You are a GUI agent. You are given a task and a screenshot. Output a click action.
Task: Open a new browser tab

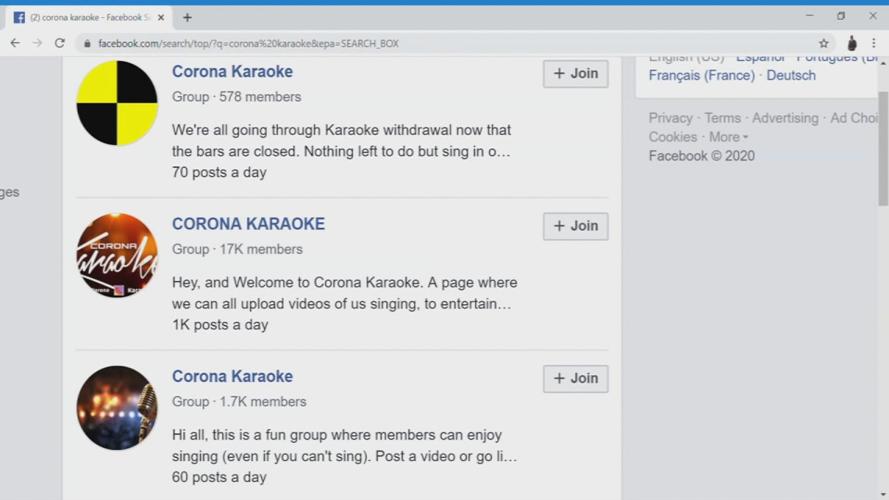pos(187,18)
